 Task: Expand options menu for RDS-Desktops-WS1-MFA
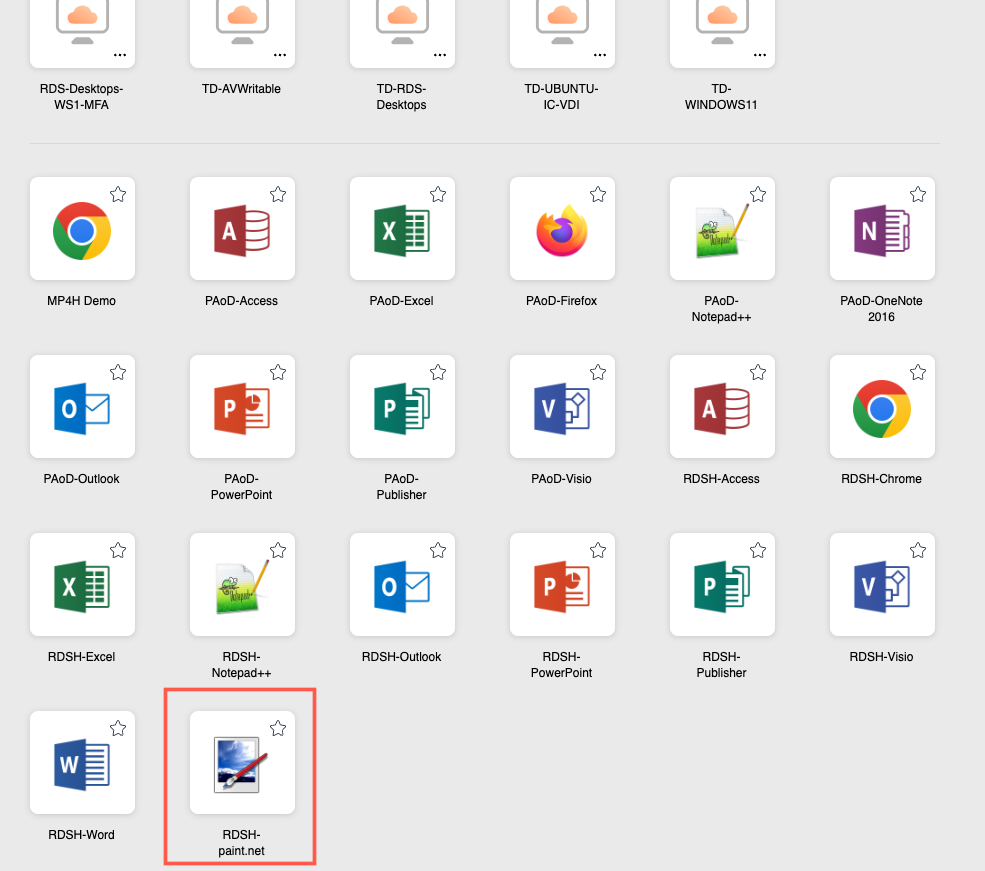[x=120, y=55]
